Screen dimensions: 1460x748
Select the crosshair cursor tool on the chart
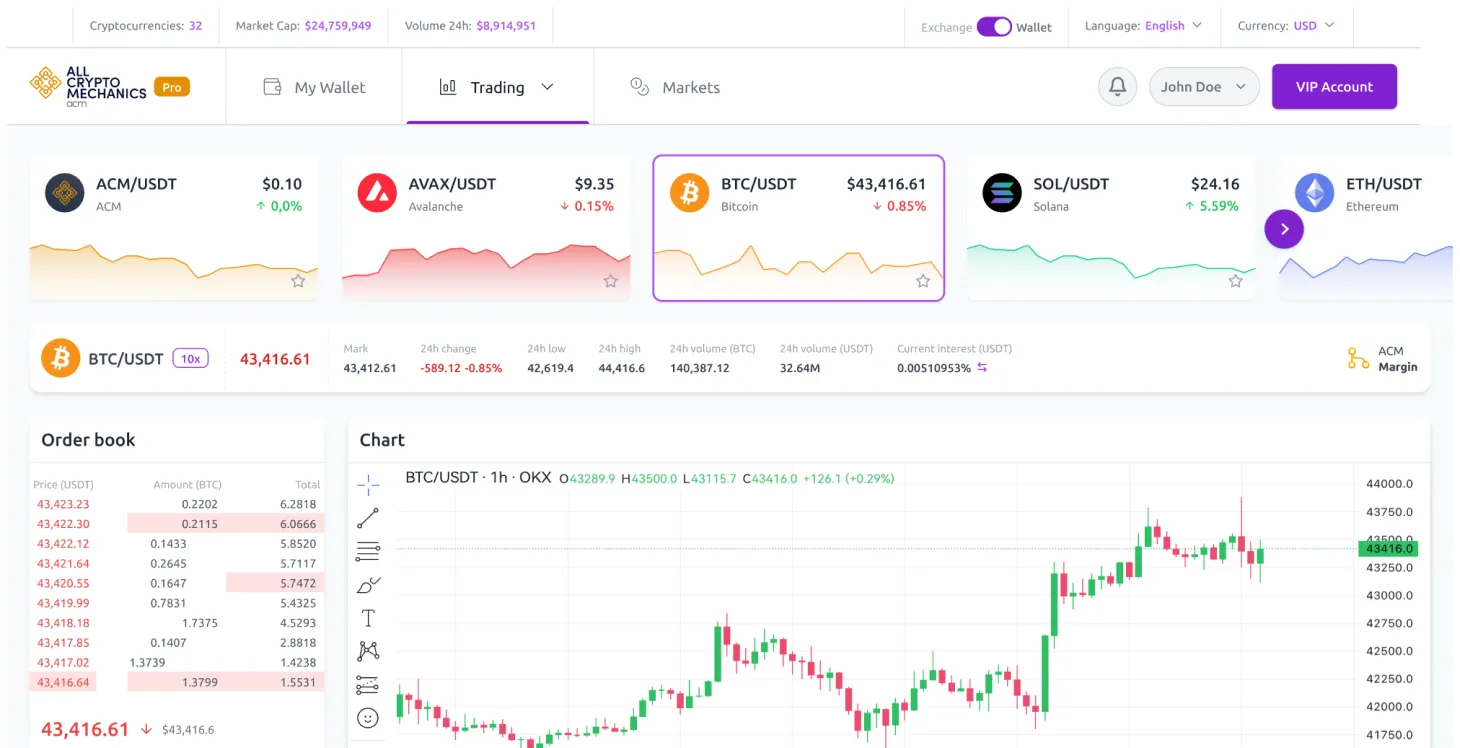tap(368, 484)
